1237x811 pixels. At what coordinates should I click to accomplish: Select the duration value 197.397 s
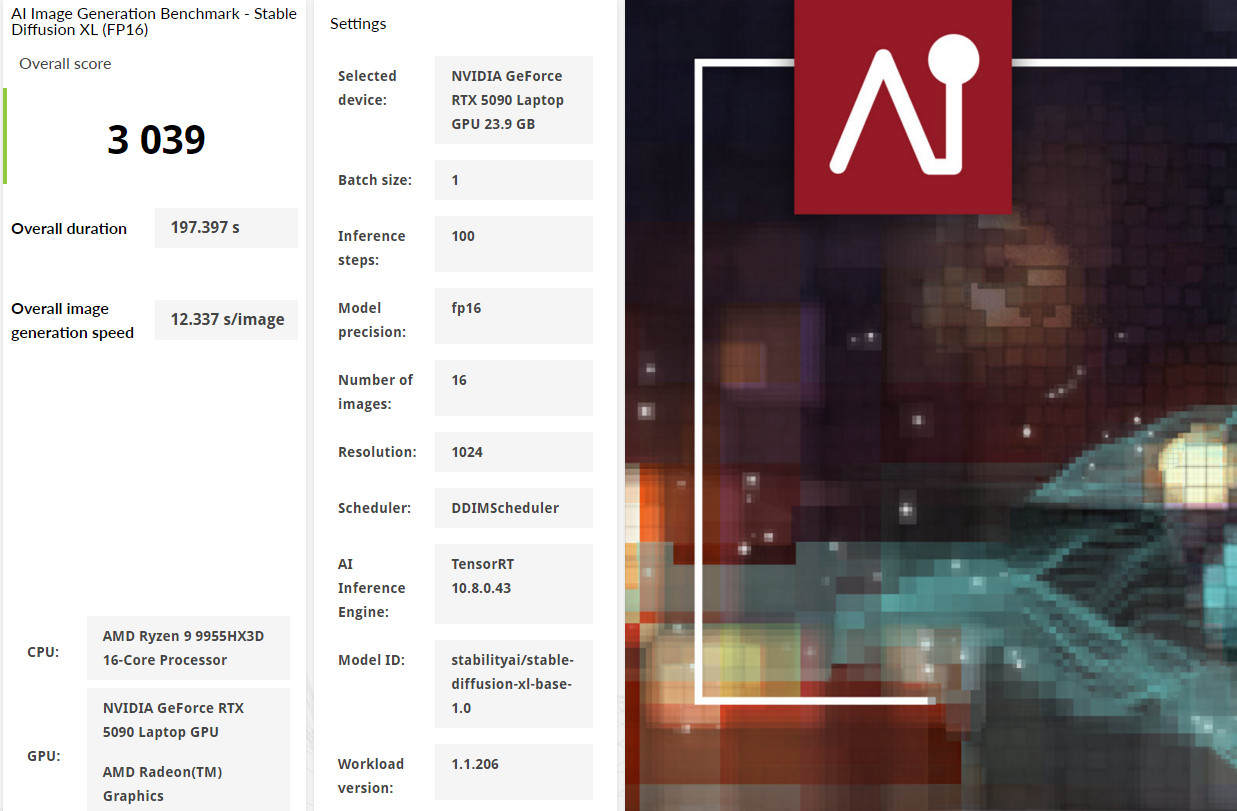[x=205, y=228]
